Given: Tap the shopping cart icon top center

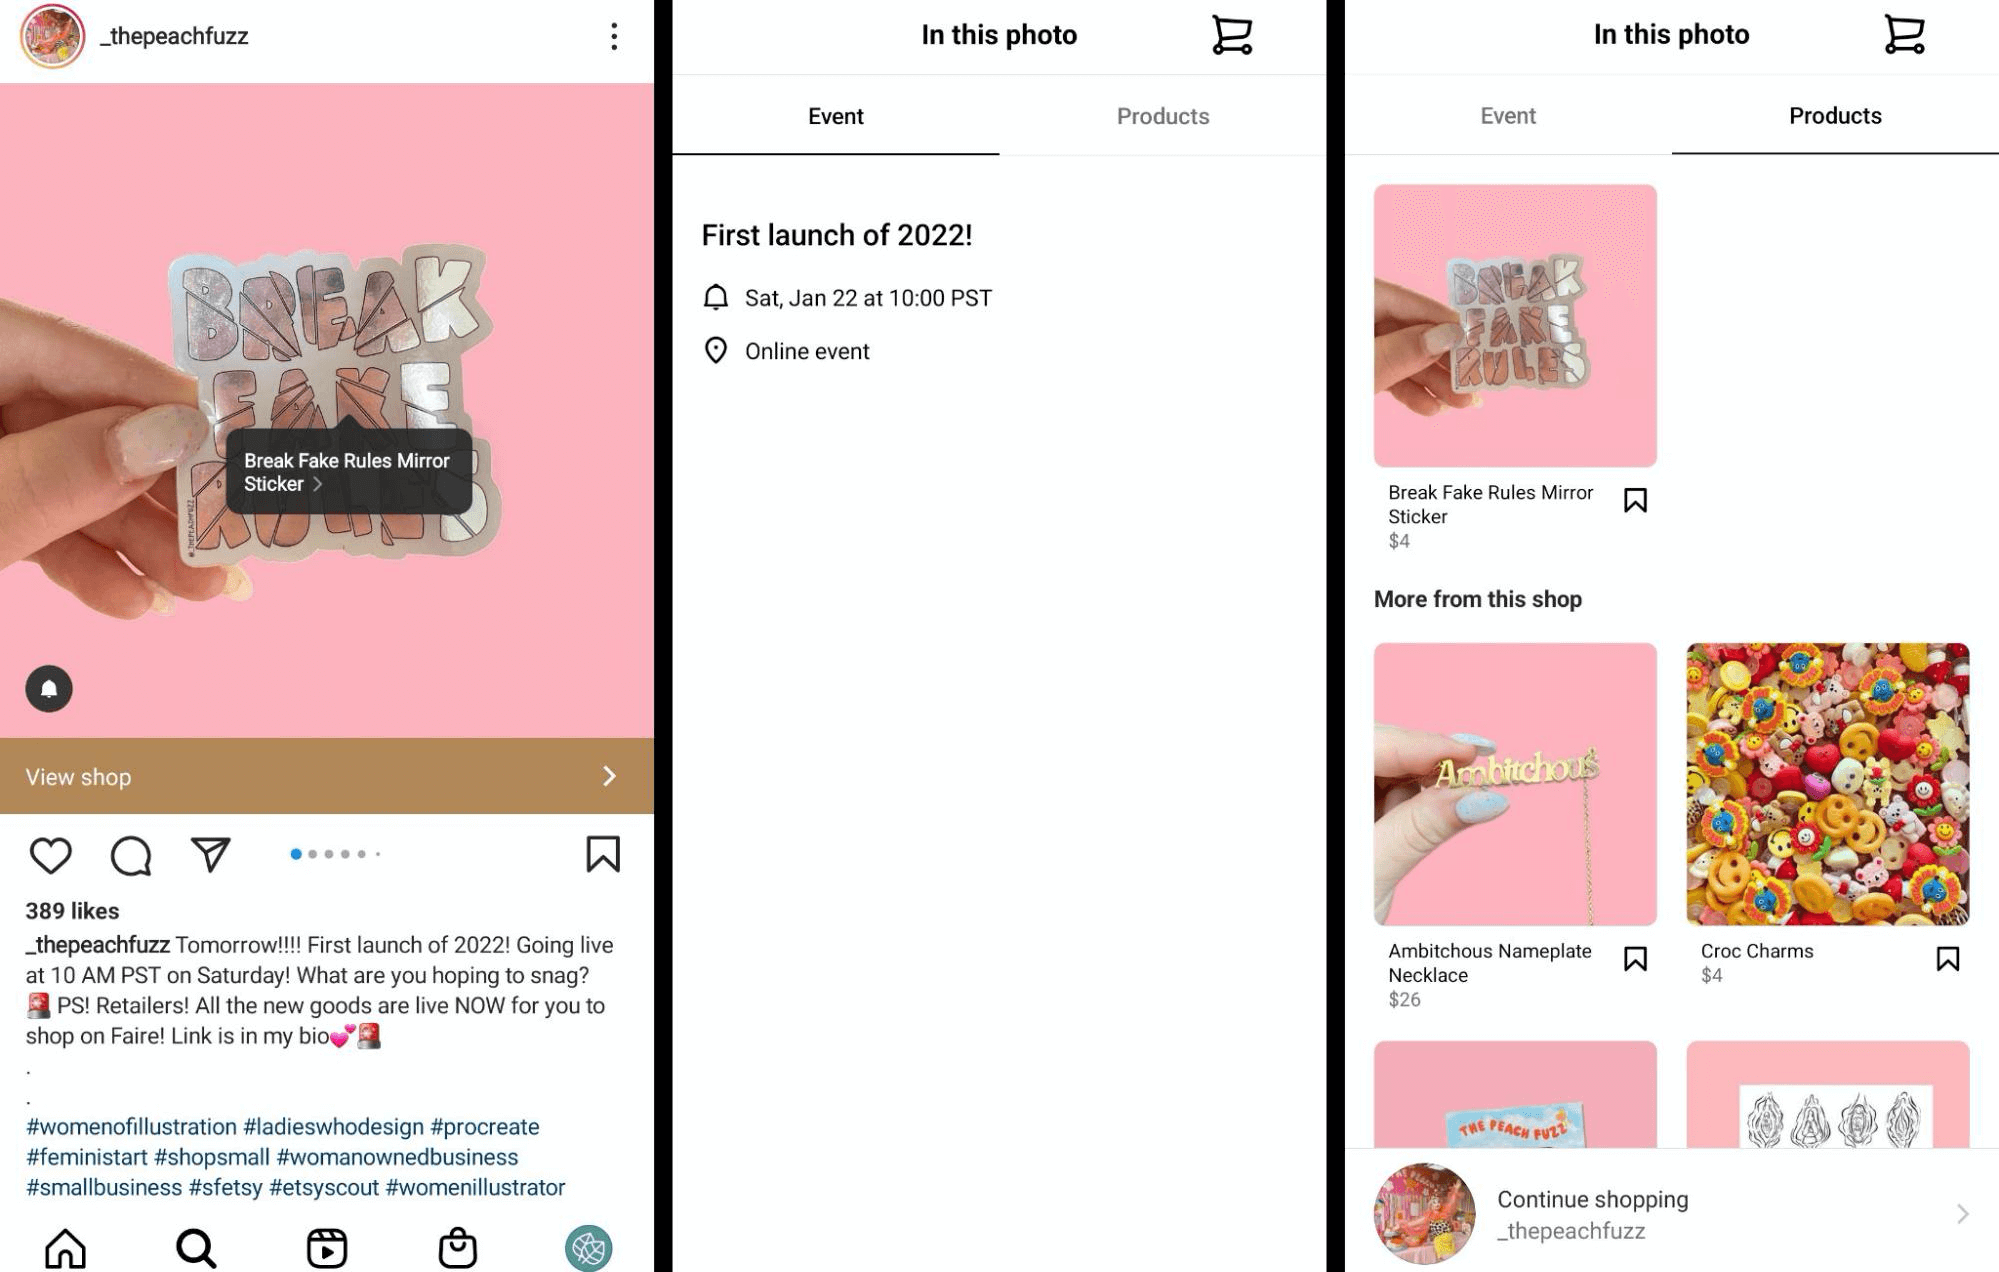Looking at the screenshot, I should pos(1231,36).
